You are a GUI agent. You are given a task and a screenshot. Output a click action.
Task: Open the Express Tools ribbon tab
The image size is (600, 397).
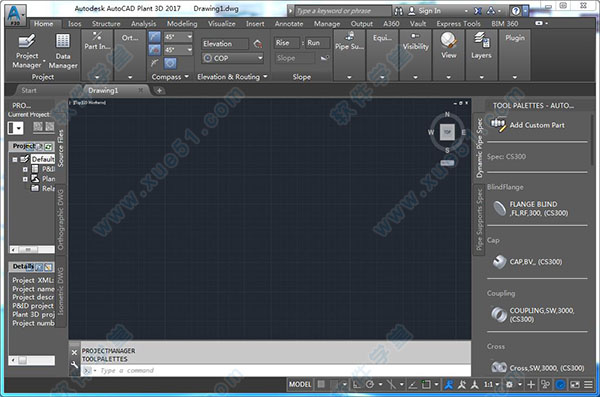[458, 24]
